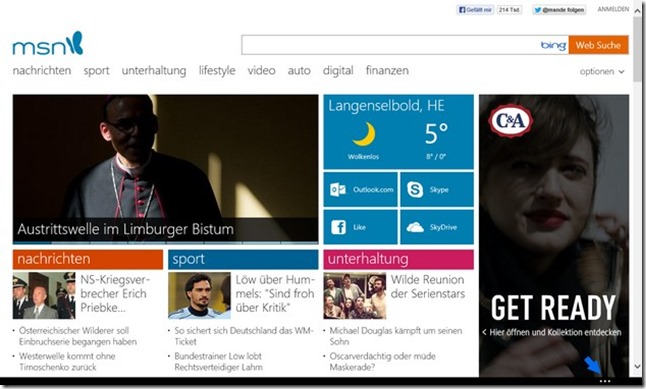This screenshot has width=646, height=389.
Task: Open 'Löw über Hummels' headline
Action: click(x=275, y=293)
